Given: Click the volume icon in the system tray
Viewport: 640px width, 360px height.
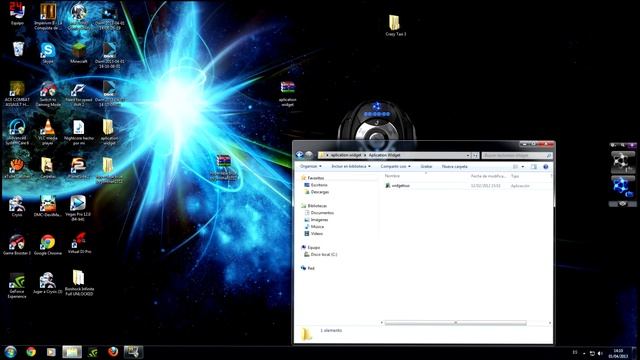Looking at the screenshot, I should pos(600,353).
